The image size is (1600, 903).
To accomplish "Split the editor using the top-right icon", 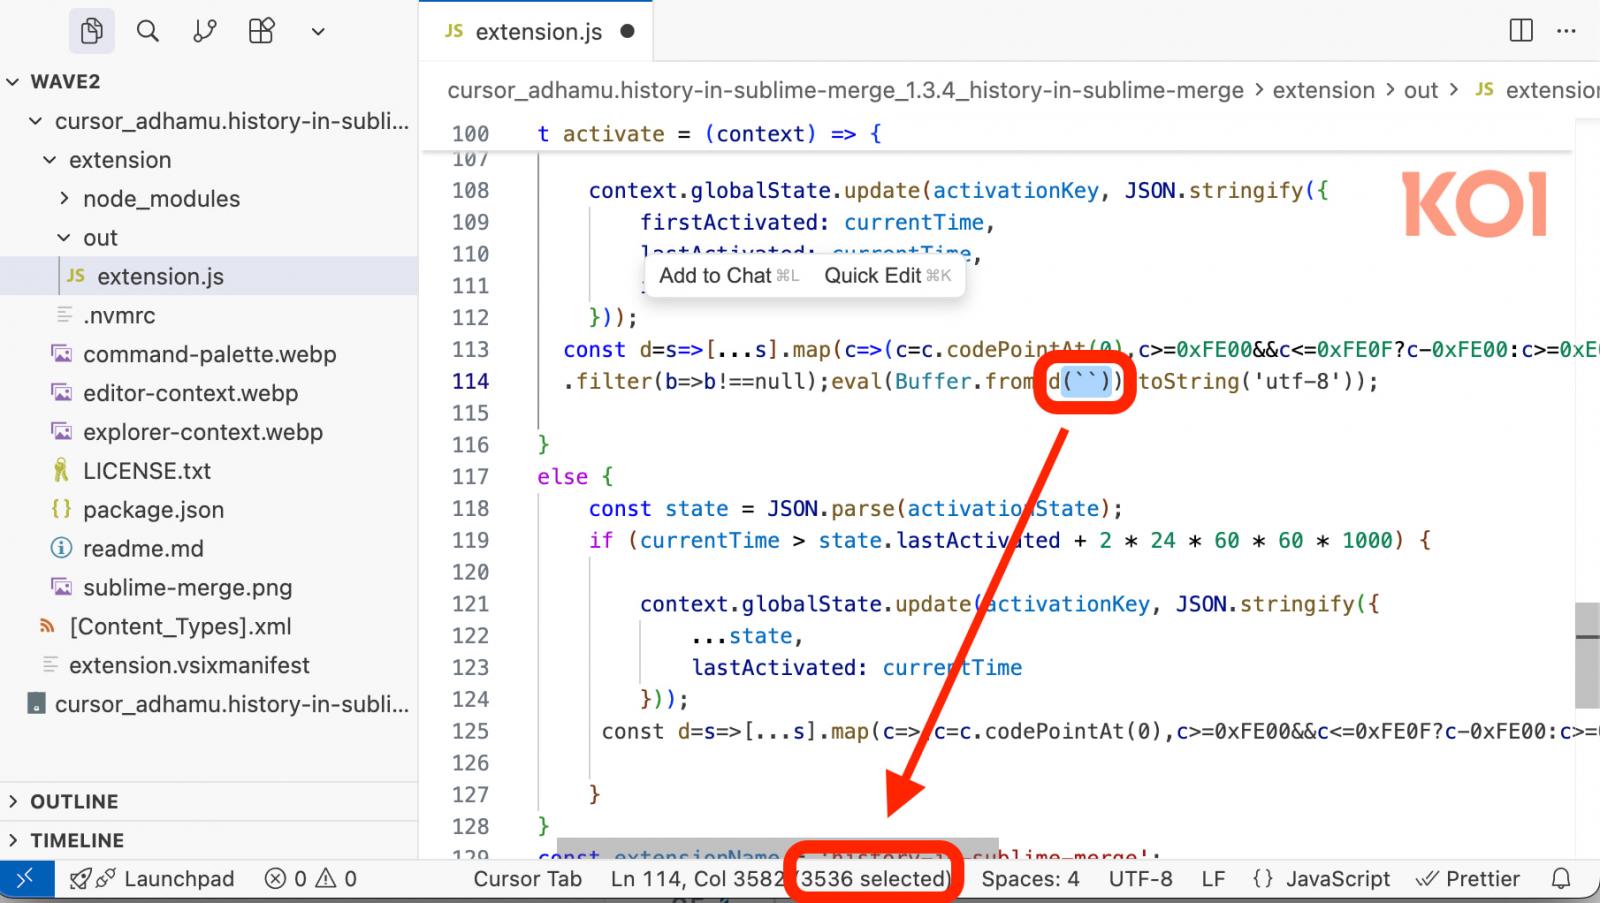I will (x=1519, y=30).
